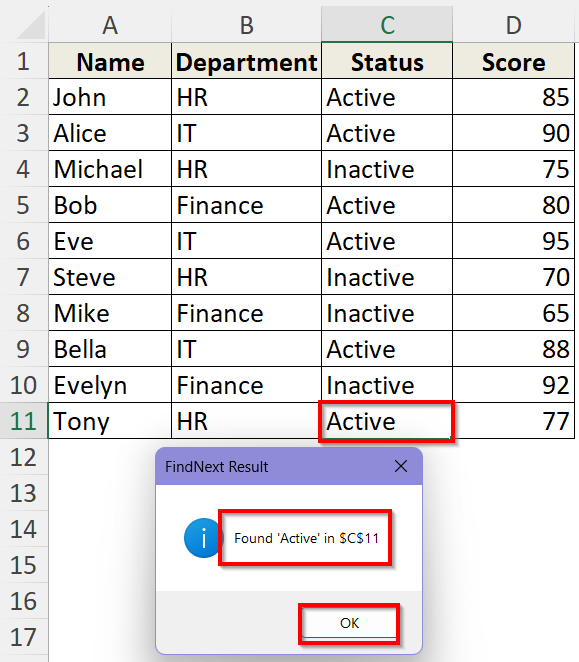Select cell containing Eve
This screenshot has height=662, width=579.
click(110, 241)
